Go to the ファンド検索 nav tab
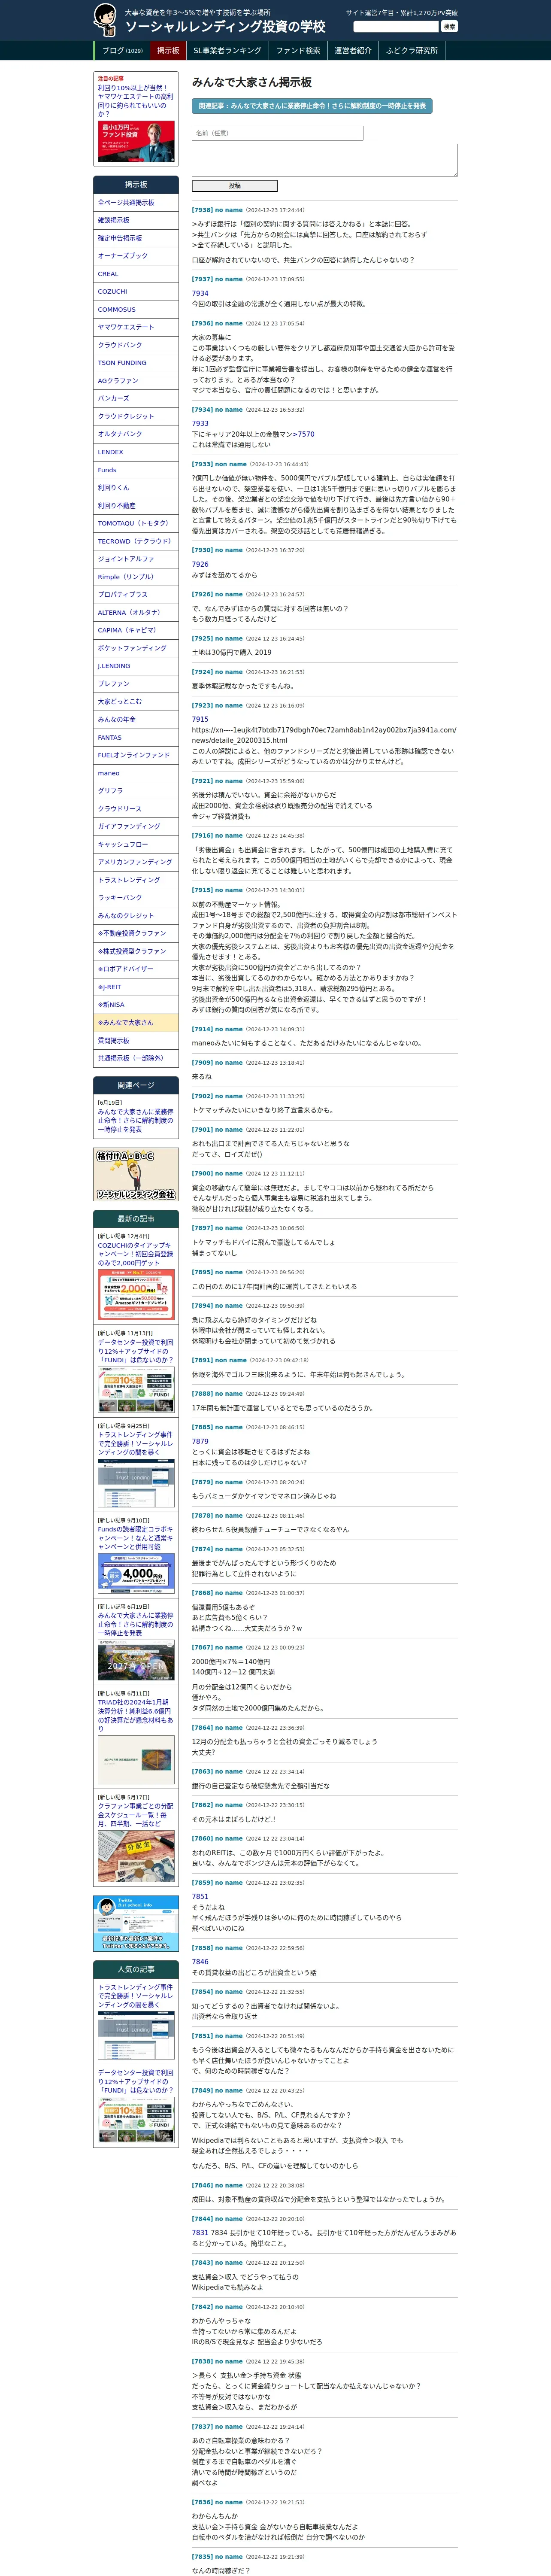Viewport: 551px width, 2576px height. [298, 51]
